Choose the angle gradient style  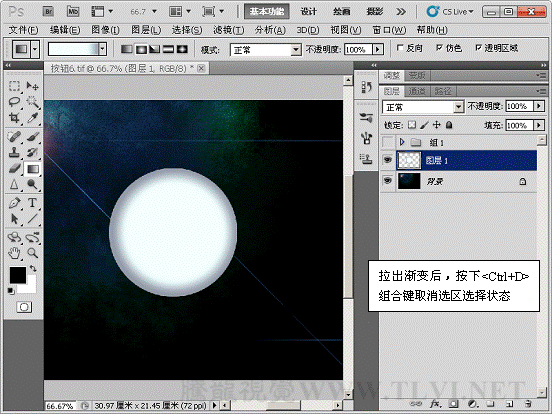click(155, 49)
